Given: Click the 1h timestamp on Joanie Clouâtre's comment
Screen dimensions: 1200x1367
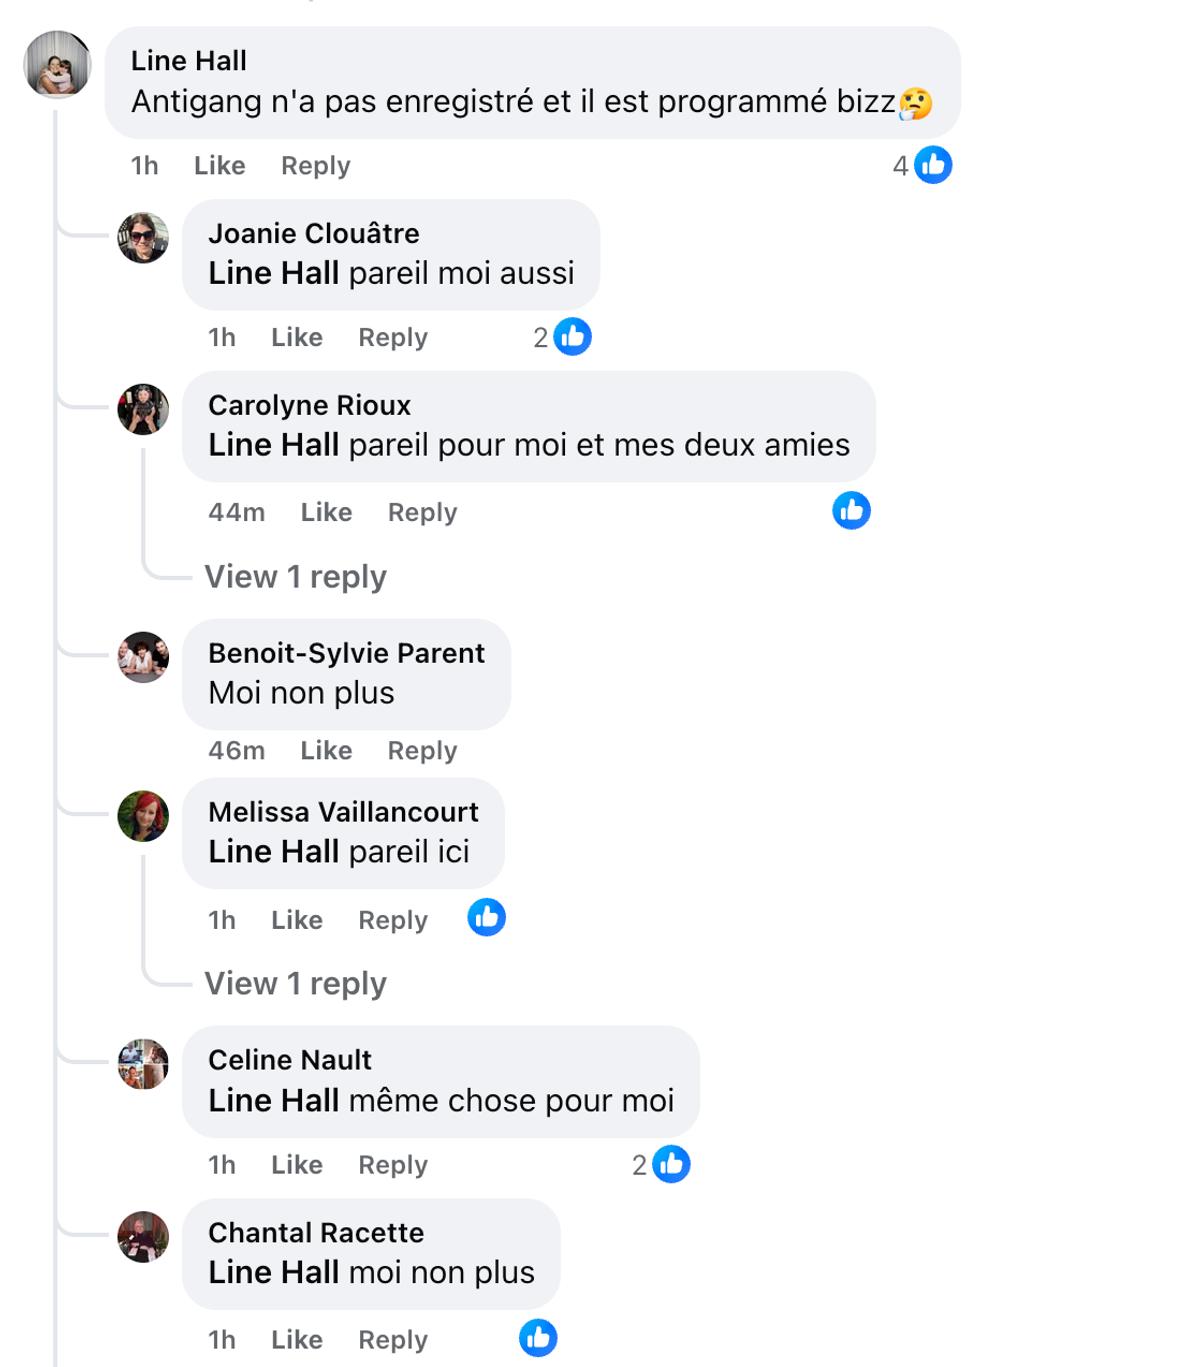Looking at the screenshot, I should click(x=222, y=337).
